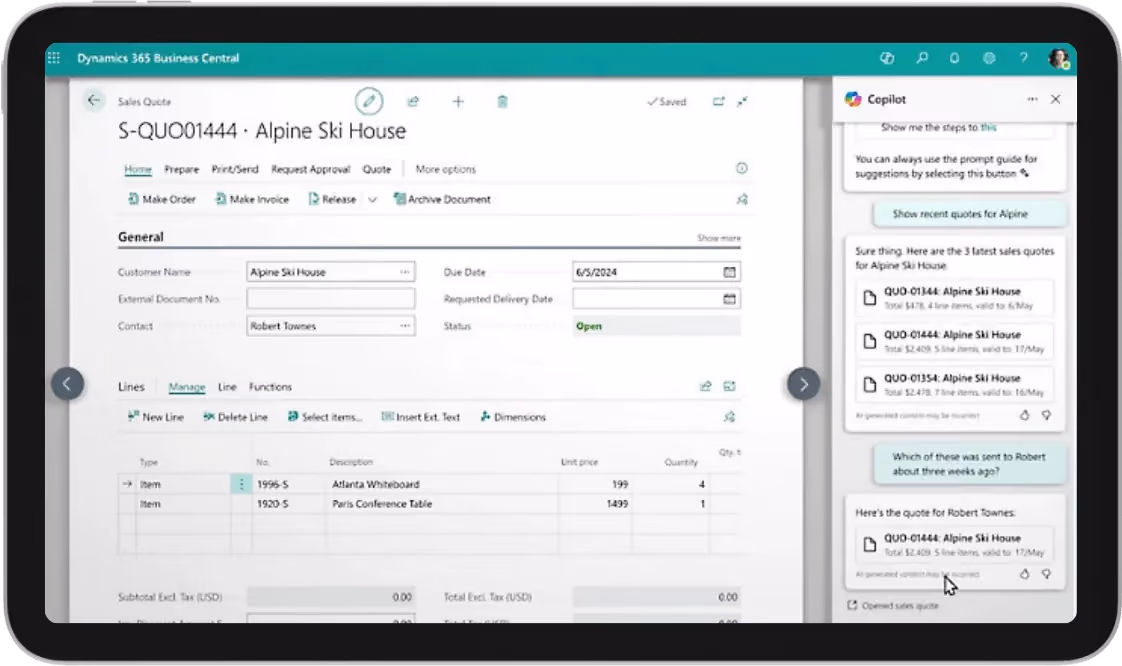Image resolution: width=1122 pixels, height=666 pixels.
Task: Open Requested Delivery Date calendar picker
Action: tap(729, 299)
